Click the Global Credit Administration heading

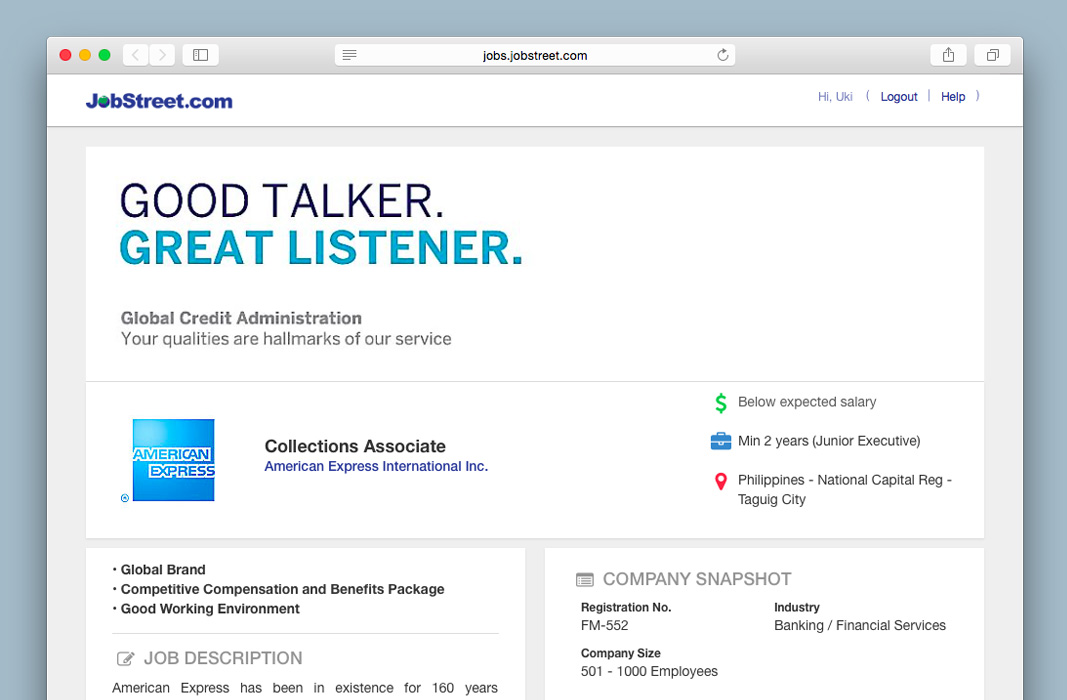tap(241, 318)
